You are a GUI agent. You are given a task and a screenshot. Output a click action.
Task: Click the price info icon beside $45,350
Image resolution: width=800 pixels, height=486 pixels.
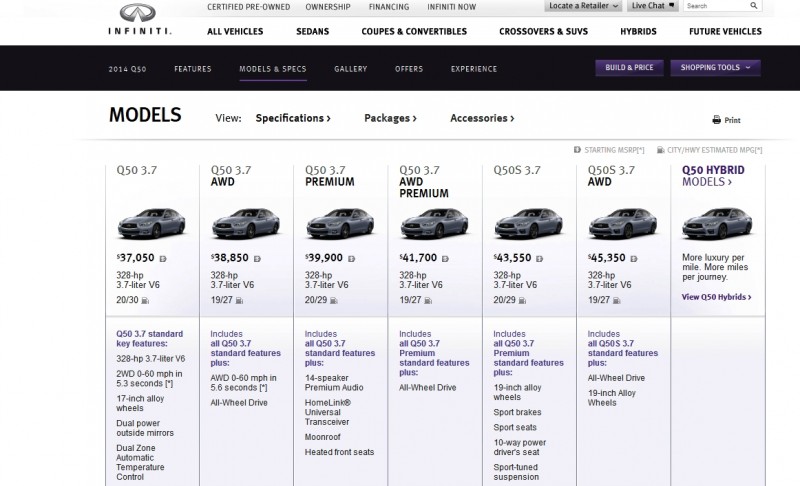[x=634, y=259]
